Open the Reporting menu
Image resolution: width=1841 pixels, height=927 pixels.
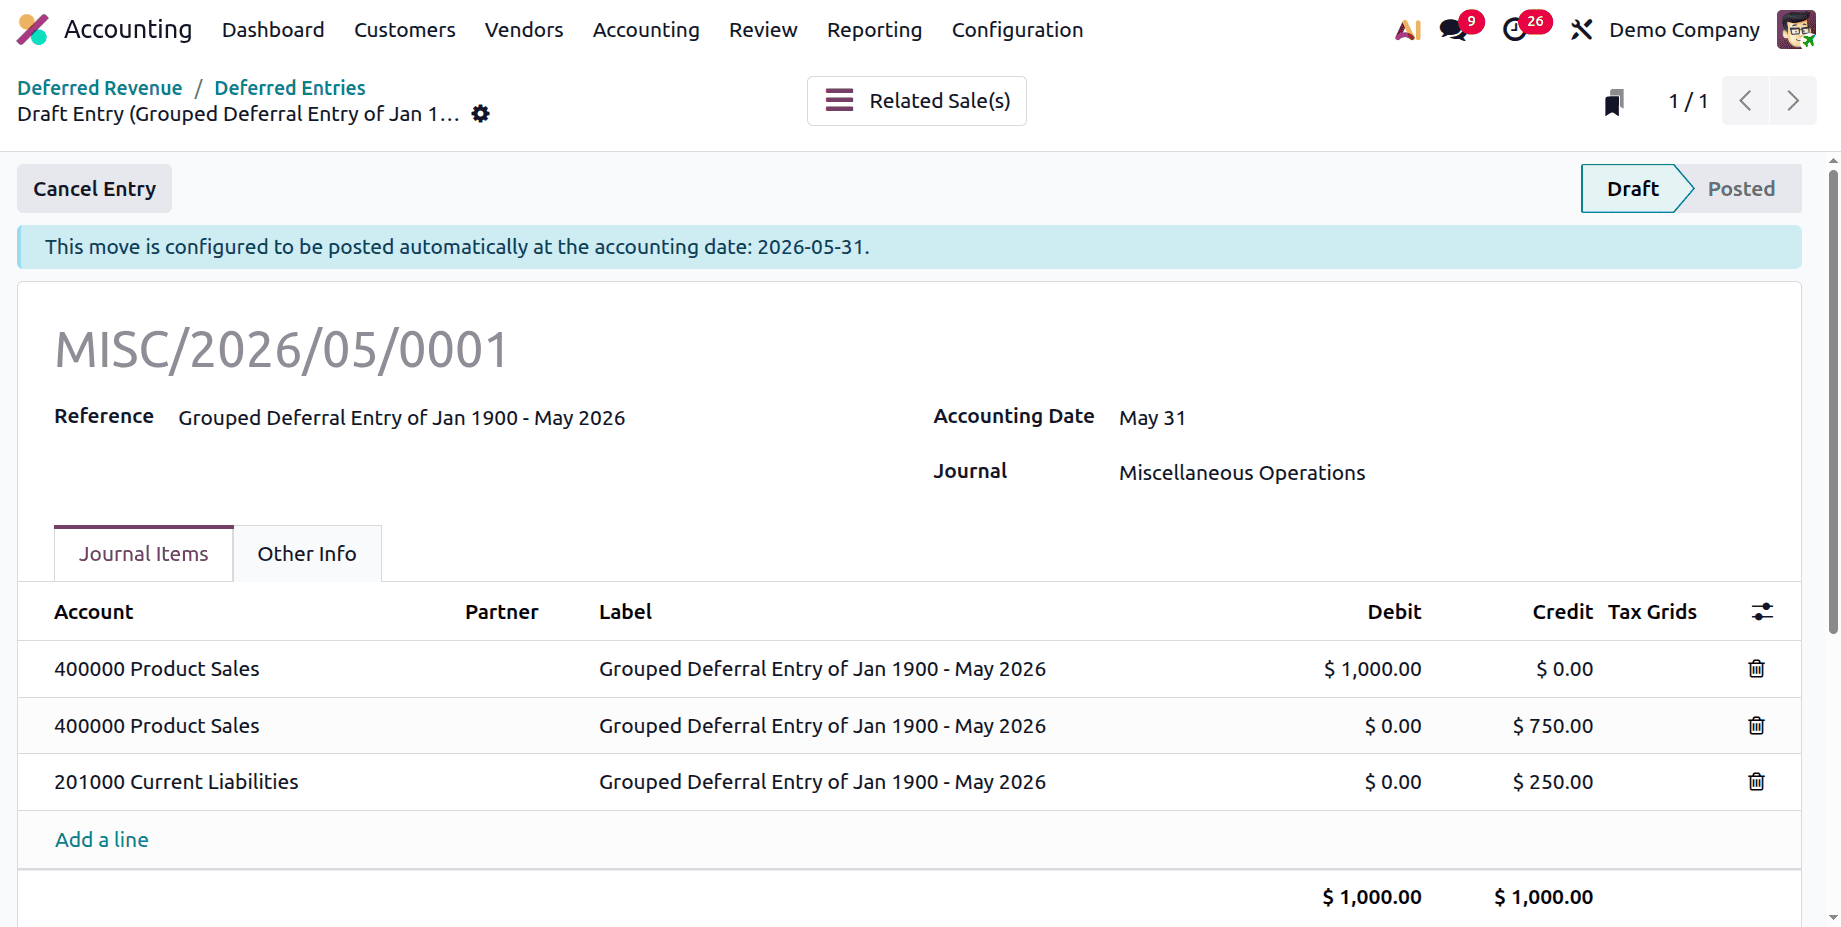[x=874, y=30]
